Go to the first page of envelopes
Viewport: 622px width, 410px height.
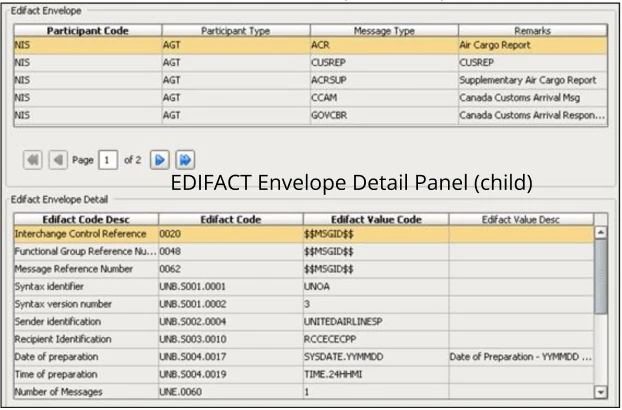33,160
